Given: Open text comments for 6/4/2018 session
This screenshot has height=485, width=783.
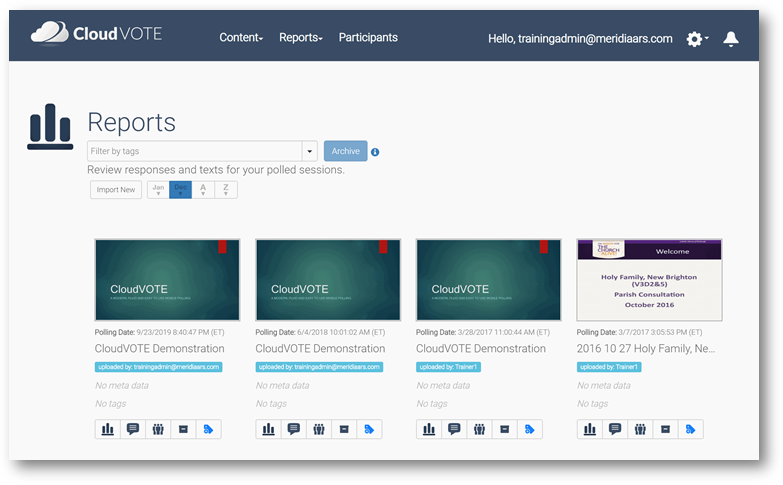Looking at the screenshot, I should 294,429.
